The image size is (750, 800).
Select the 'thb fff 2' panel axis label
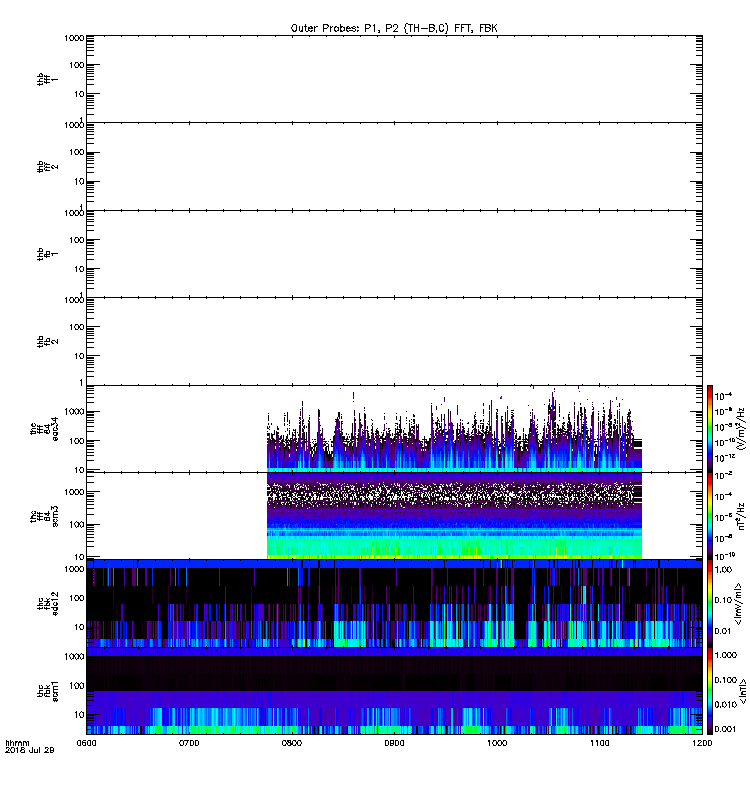pyautogui.click(x=47, y=166)
